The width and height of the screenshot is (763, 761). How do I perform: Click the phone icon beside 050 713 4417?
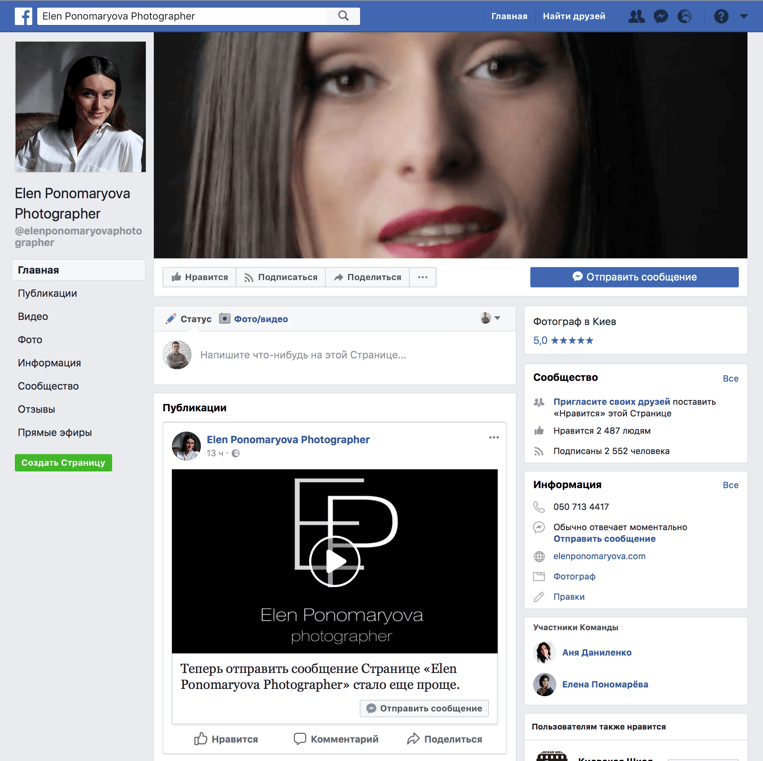click(x=539, y=507)
